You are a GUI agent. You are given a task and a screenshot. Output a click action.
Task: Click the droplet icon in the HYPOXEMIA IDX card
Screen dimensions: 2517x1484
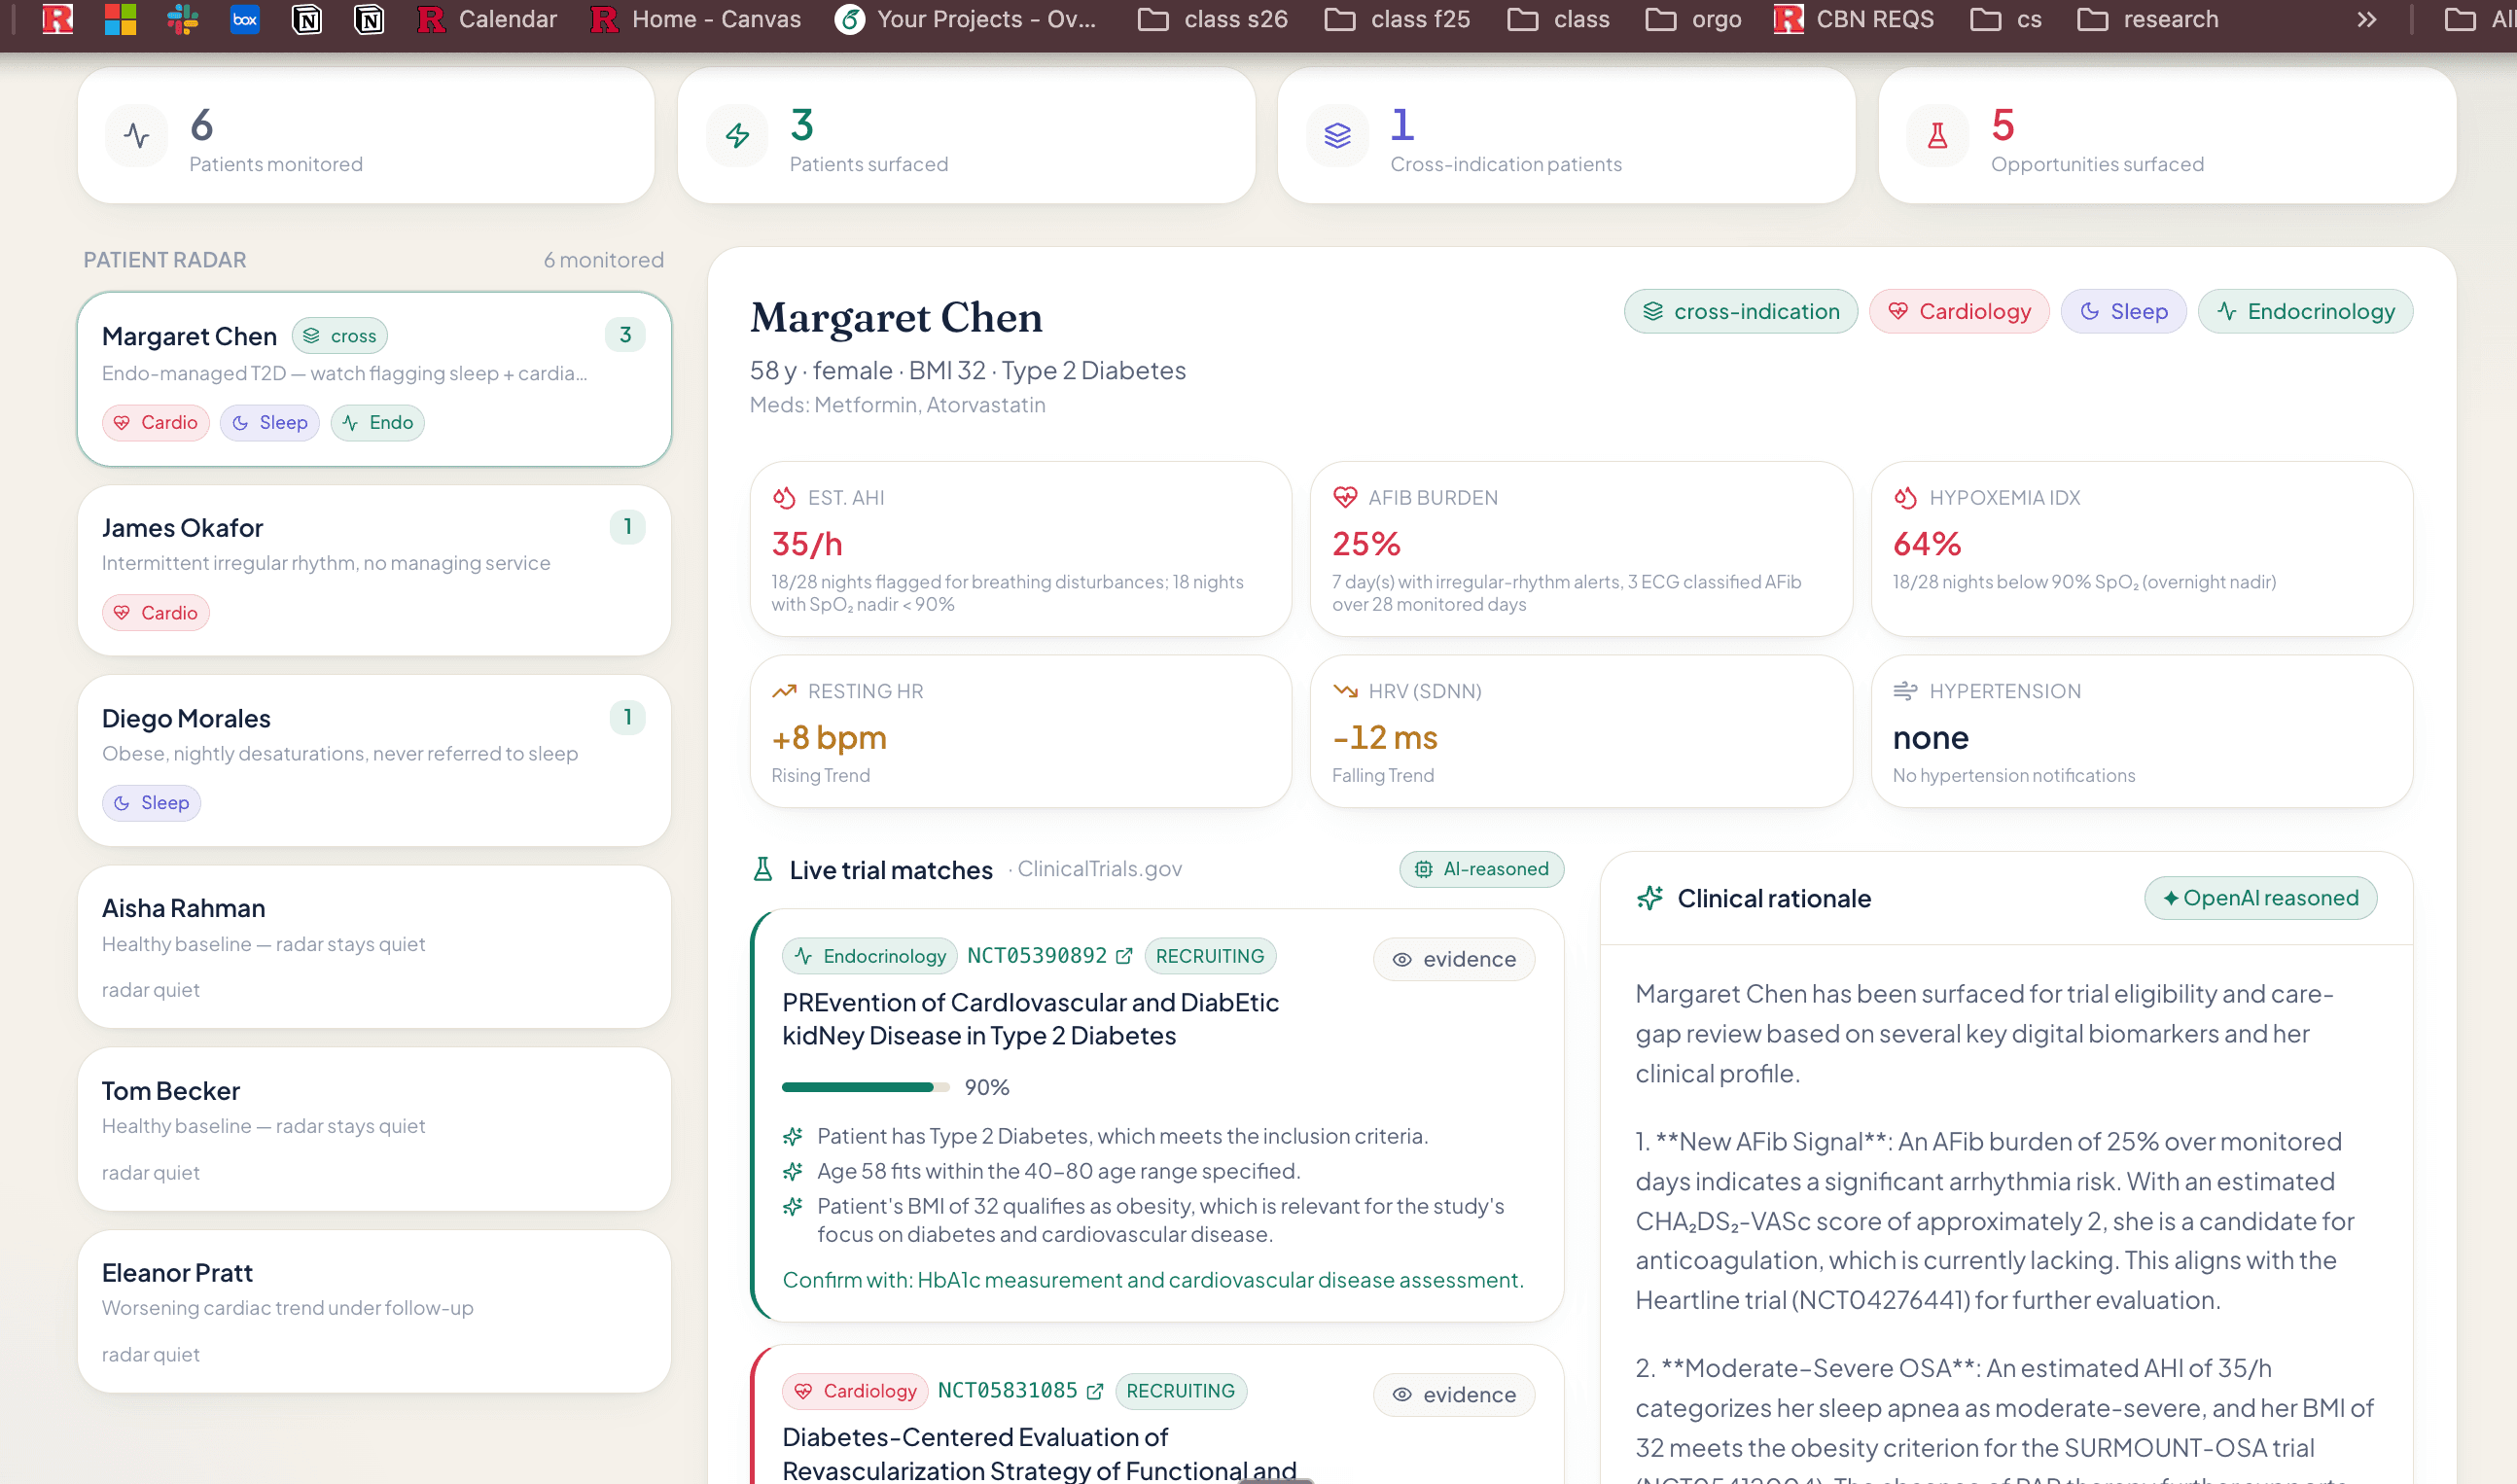(1905, 497)
